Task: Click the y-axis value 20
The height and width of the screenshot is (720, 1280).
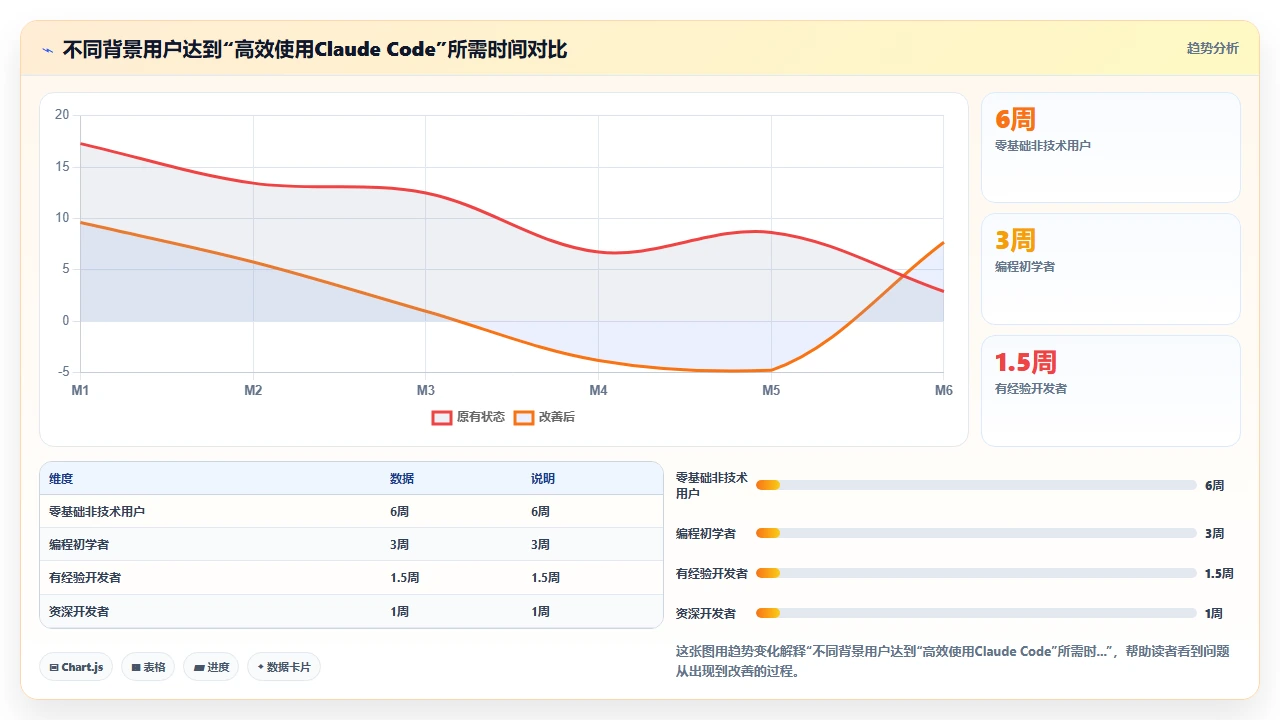Action: tap(62, 115)
